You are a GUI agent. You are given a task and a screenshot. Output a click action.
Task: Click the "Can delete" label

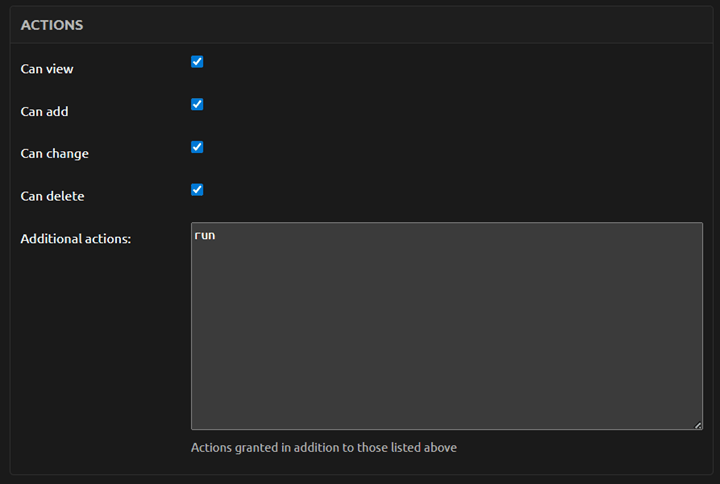point(52,196)
